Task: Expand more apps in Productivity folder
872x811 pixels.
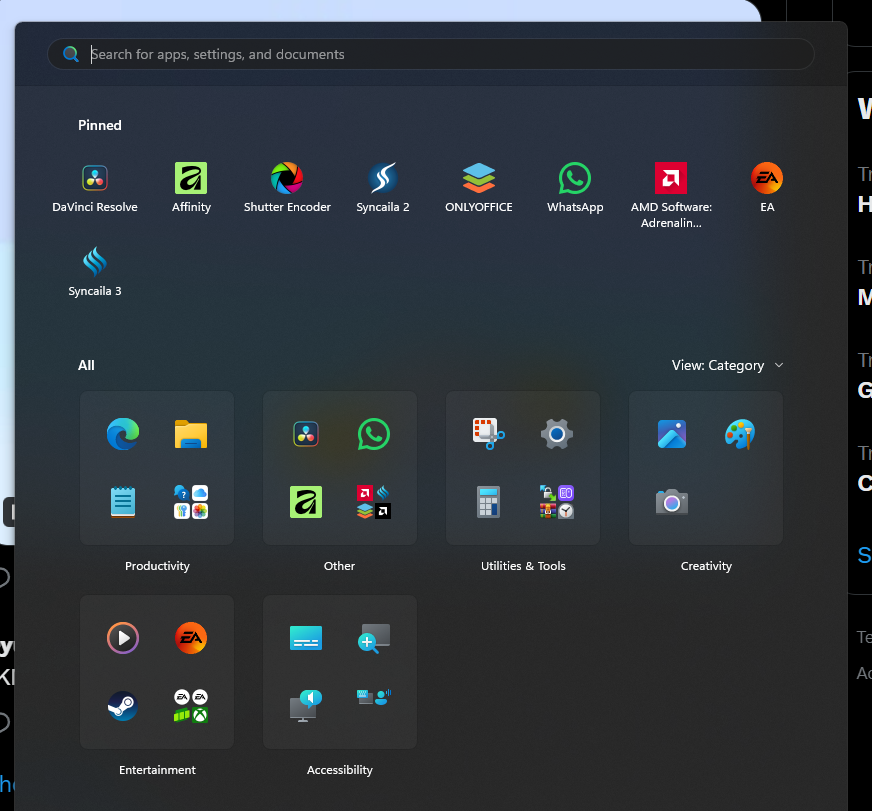Action: coord(191,502)
